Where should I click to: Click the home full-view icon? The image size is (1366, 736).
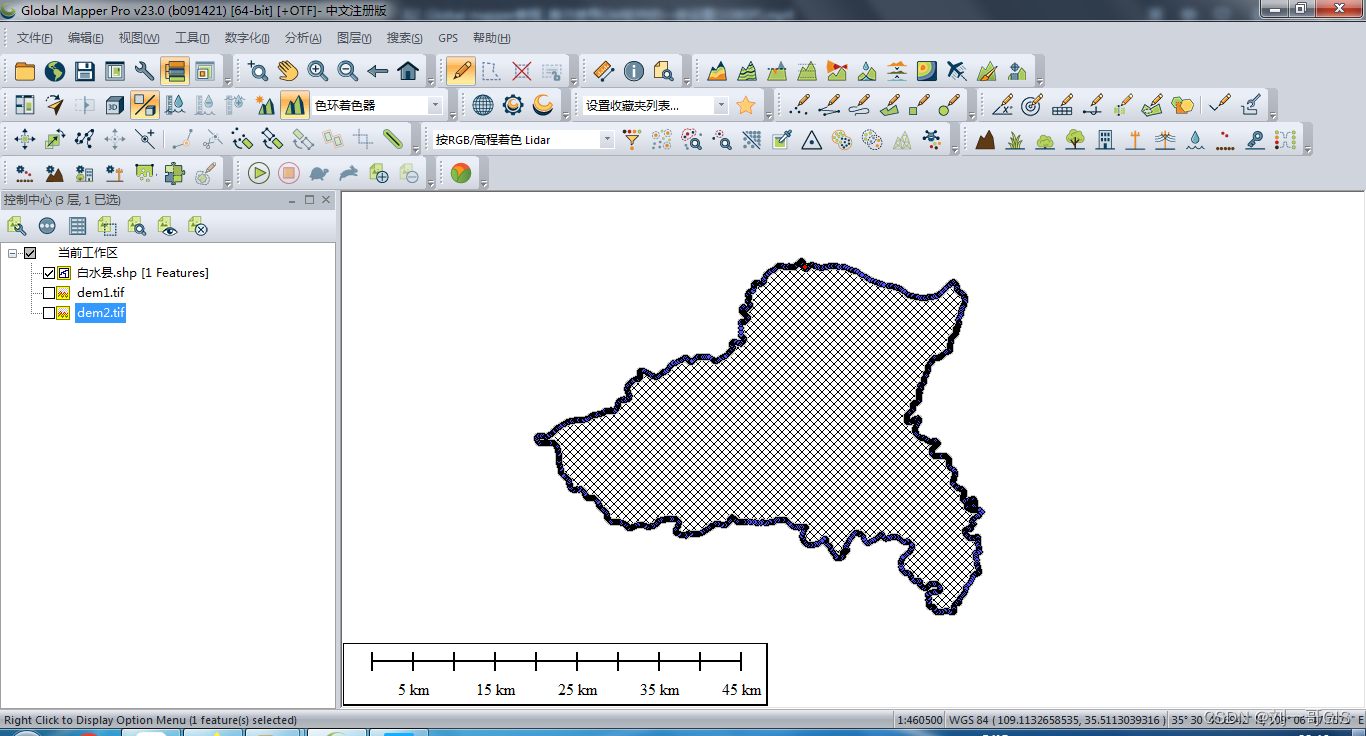coord(408,71)
